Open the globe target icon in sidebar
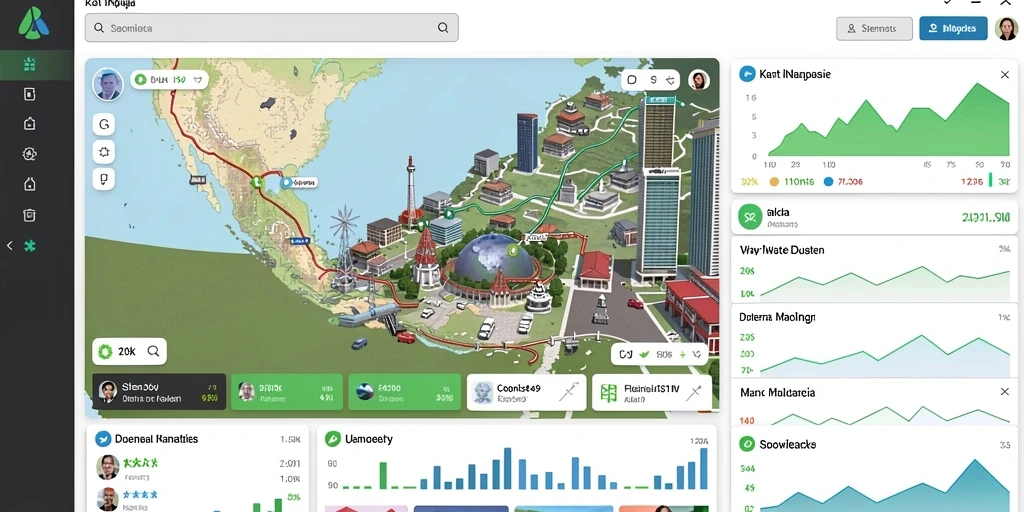1024x512 pixels. pos(29,154)
